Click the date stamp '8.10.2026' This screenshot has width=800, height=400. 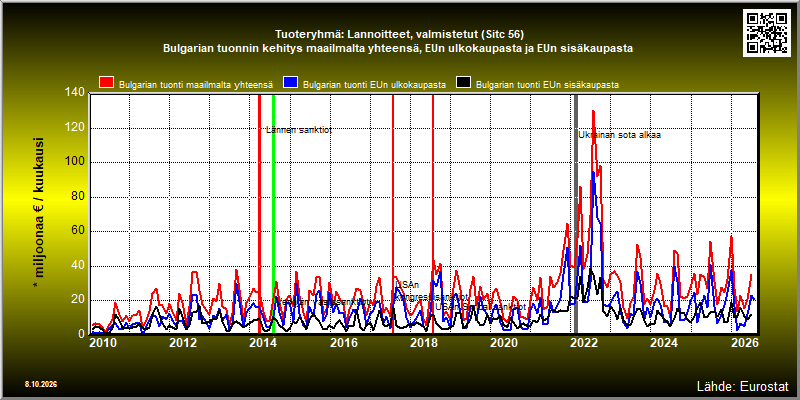click(41, 384)
